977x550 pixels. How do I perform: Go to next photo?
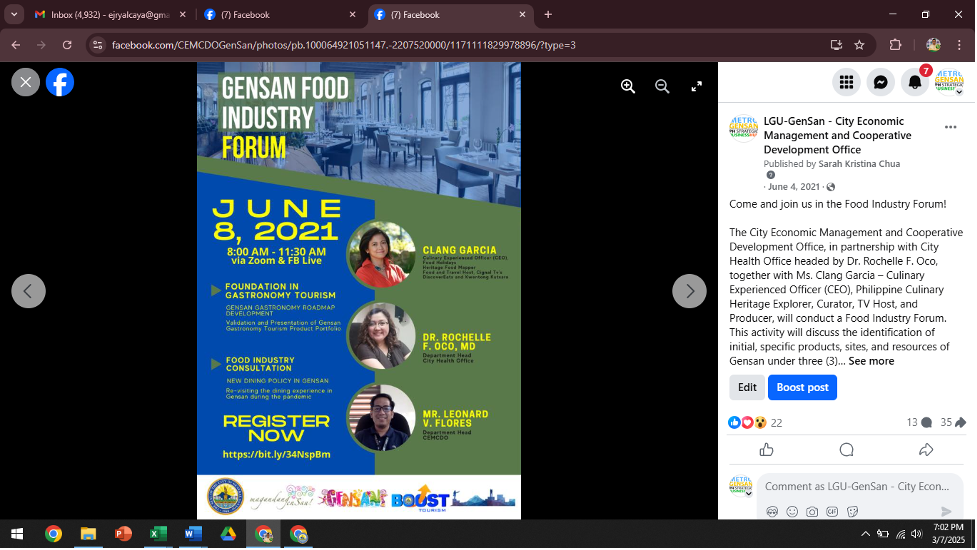point(689,291)
